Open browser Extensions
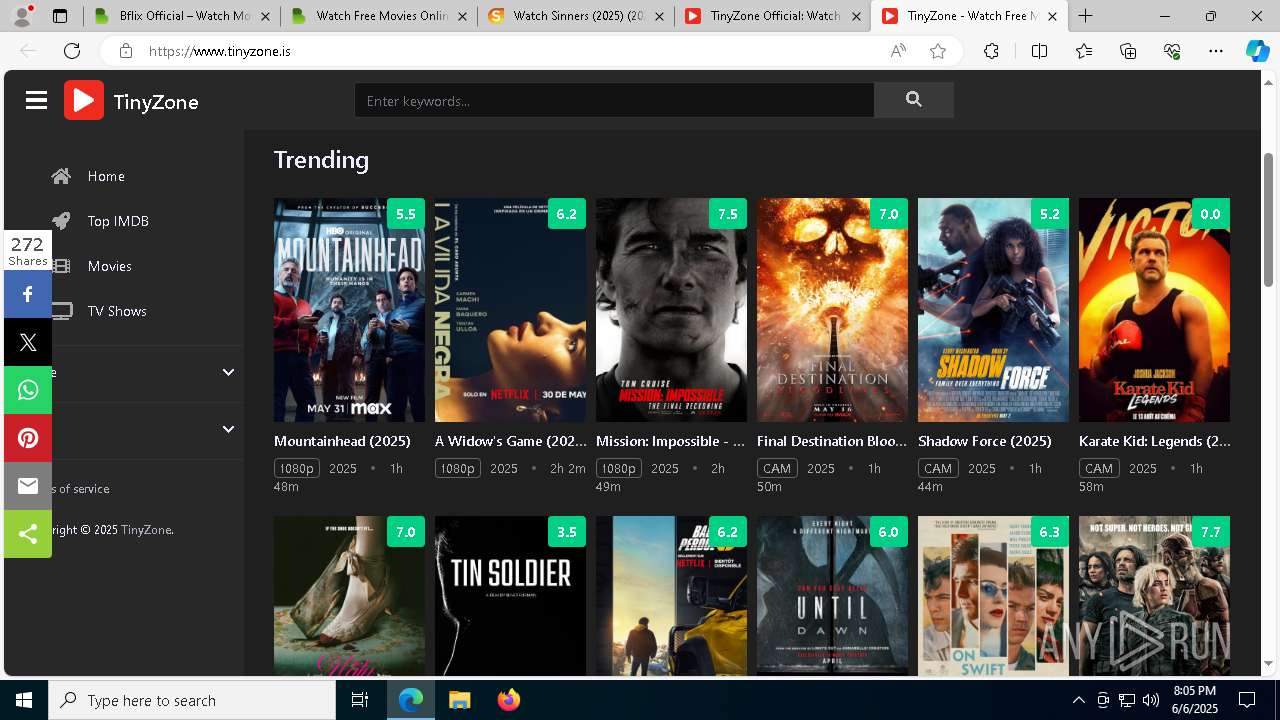The height and width of the screenshot is (720, 1280). [991, 51]
